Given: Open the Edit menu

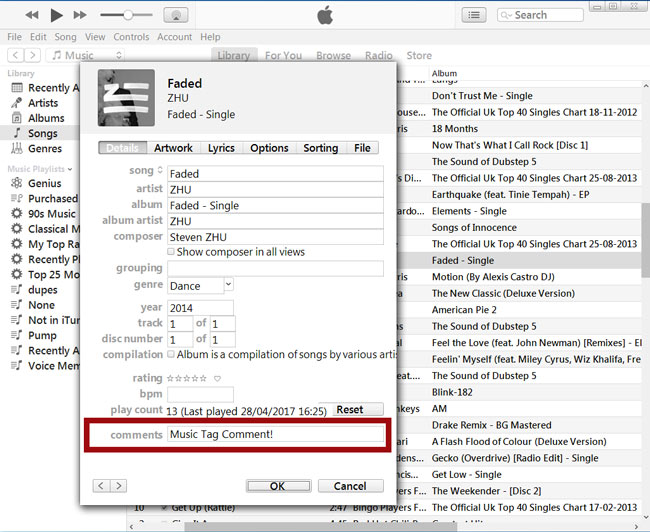Looking at the screenshot, I should point(38,37).
